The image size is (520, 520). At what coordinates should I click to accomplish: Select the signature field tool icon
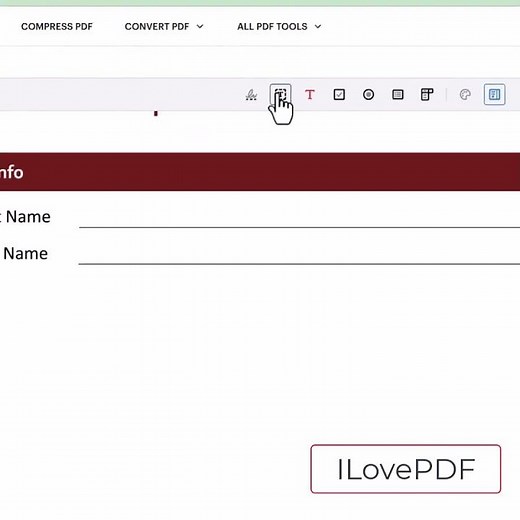(x=251, y=95)
